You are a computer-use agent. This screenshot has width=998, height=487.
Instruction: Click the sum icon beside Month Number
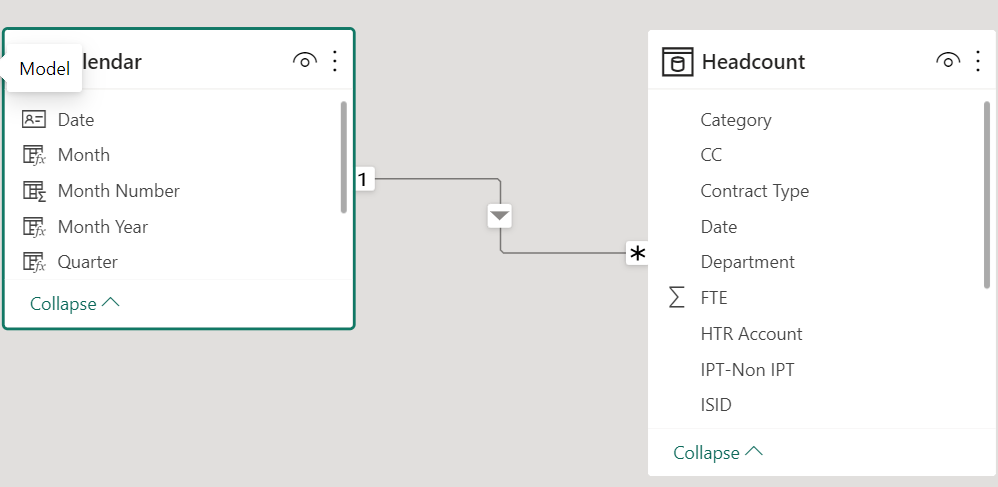click(x=34, y=191)
